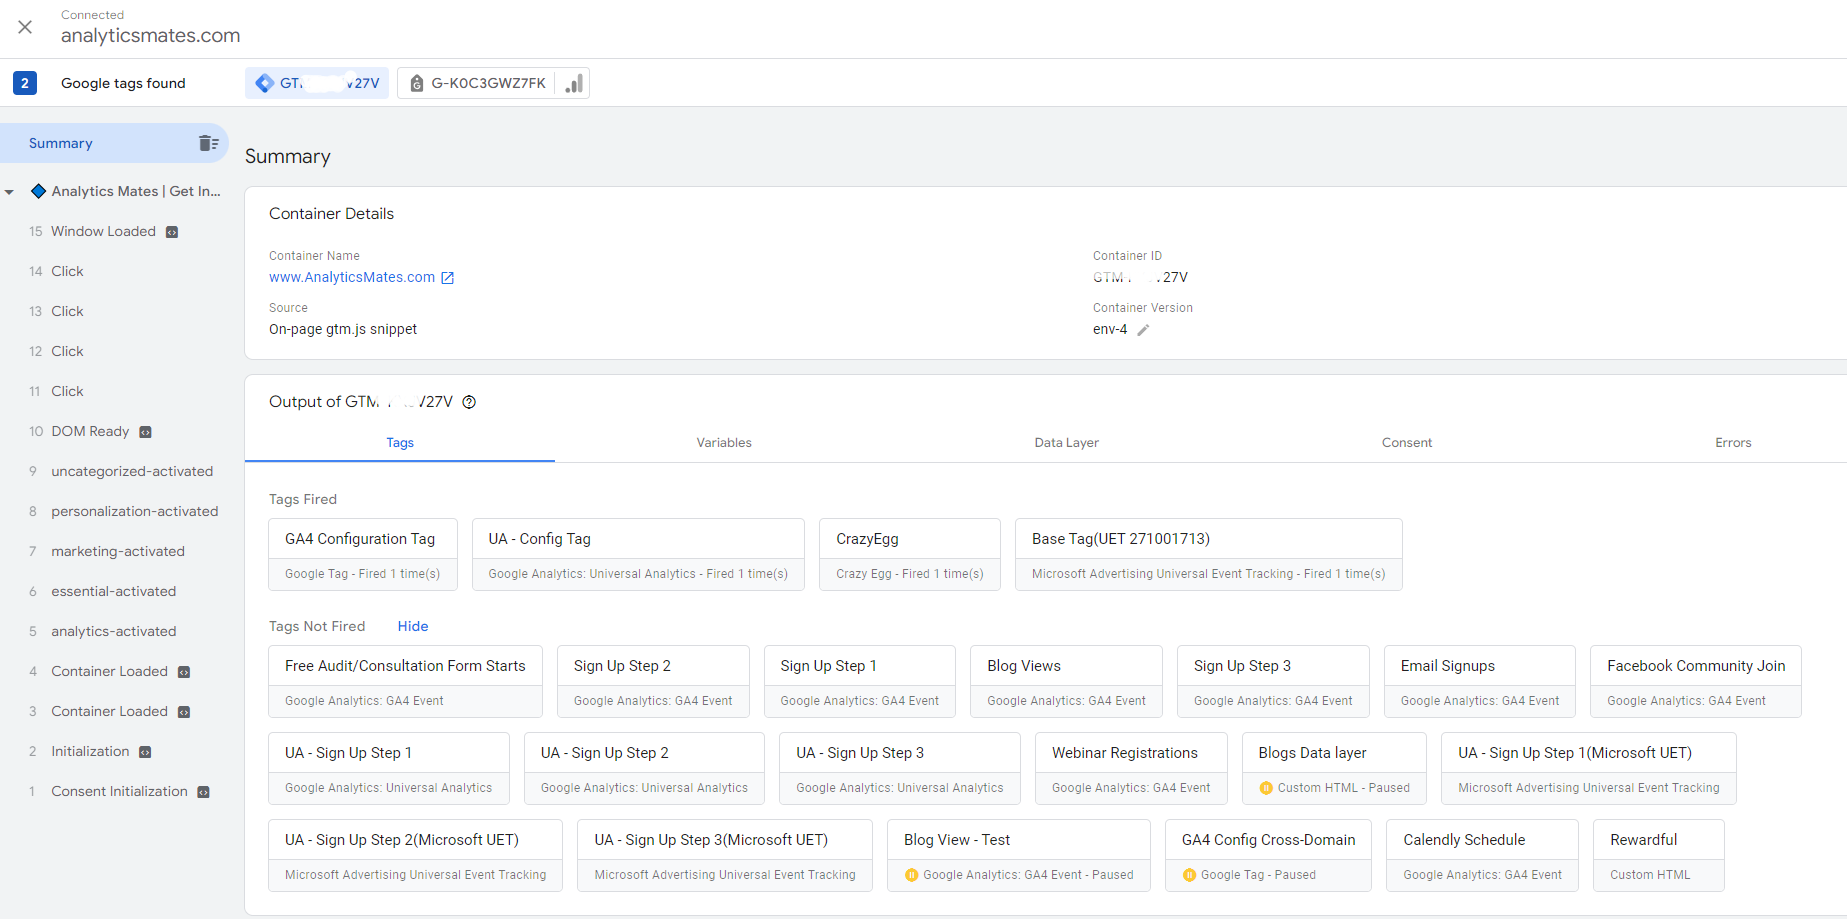Select event analytics-activated
Screen dimensions: 1847x919
pyautogui.click(x=114, y=631)
